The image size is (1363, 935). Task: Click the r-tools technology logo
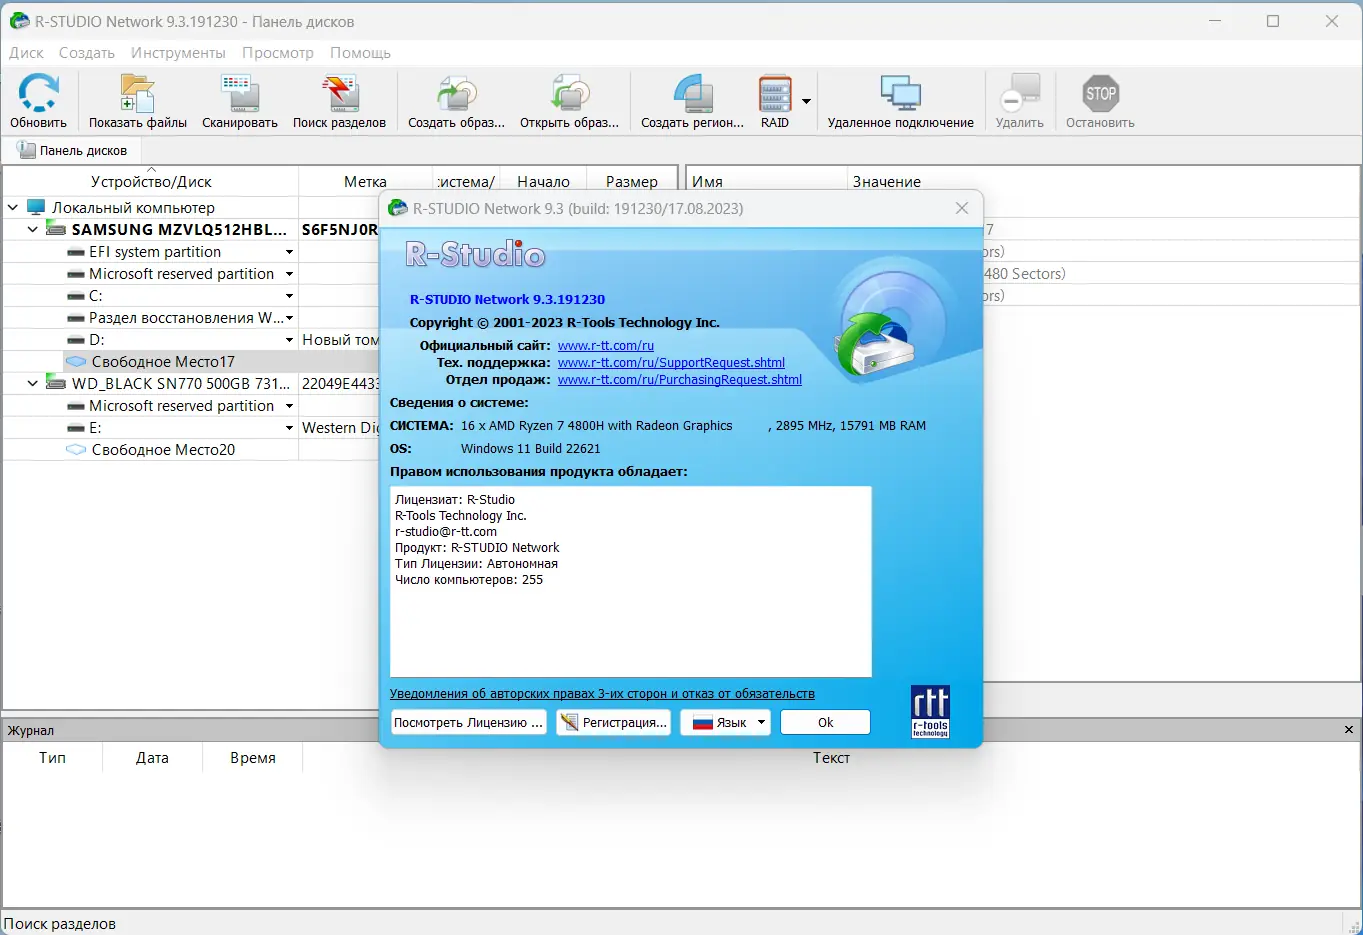(x=930, y=712)
